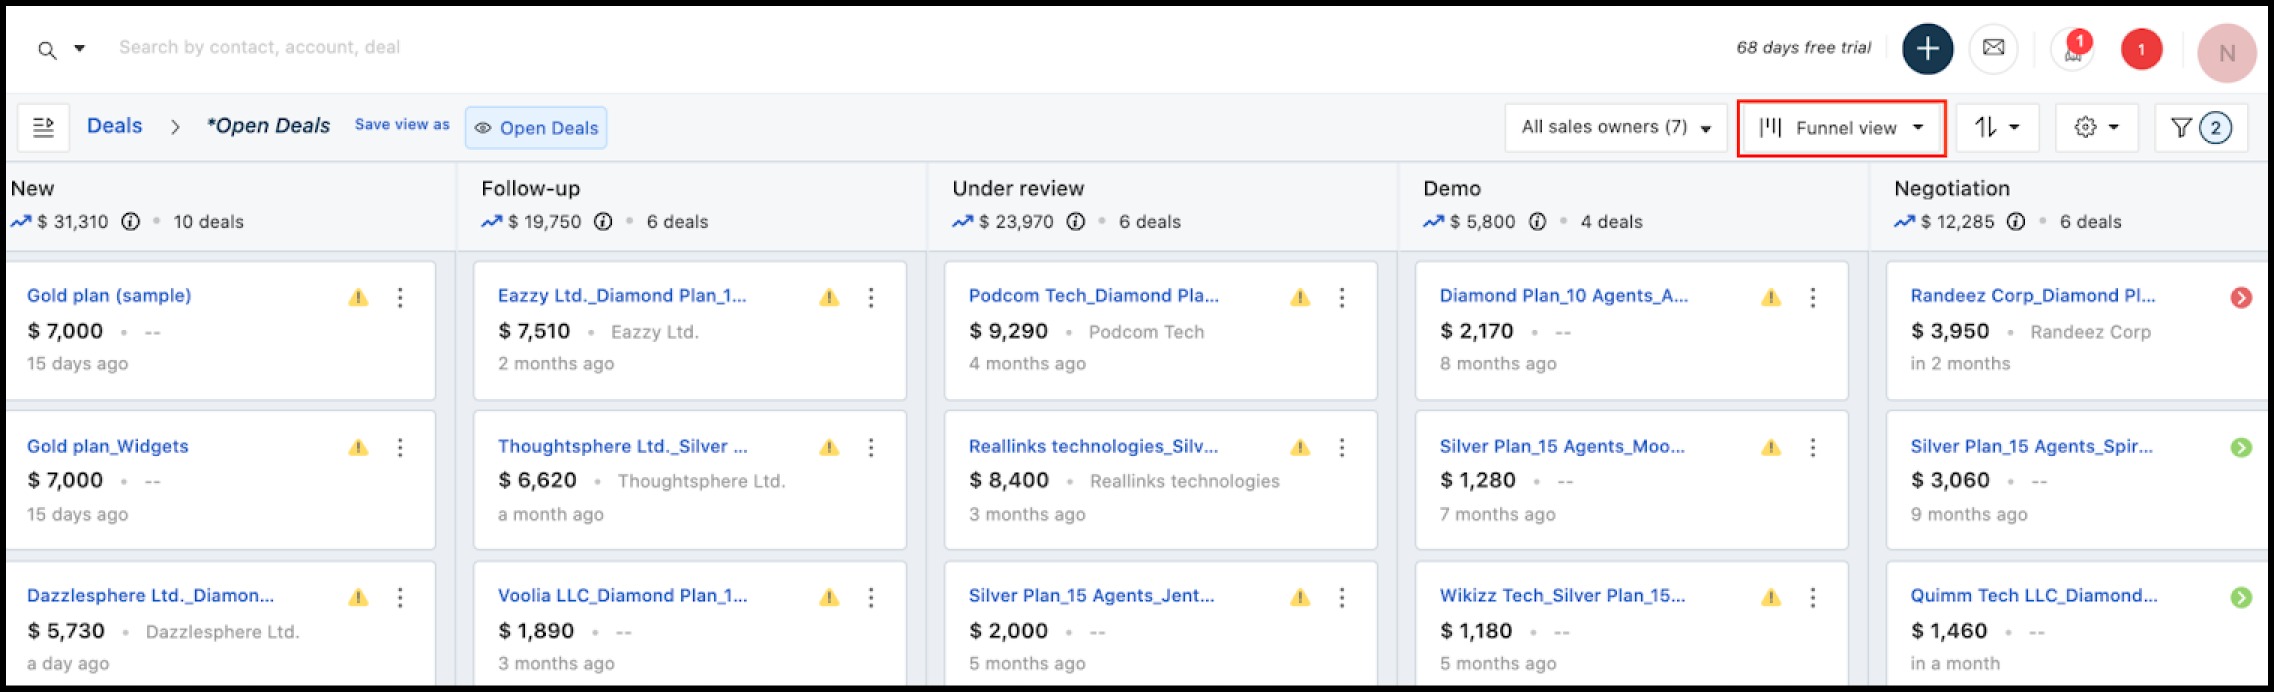Expand the settings gear dropdown
The height and width of the screenshot is (692, 2274).
tap(2096, 127)
